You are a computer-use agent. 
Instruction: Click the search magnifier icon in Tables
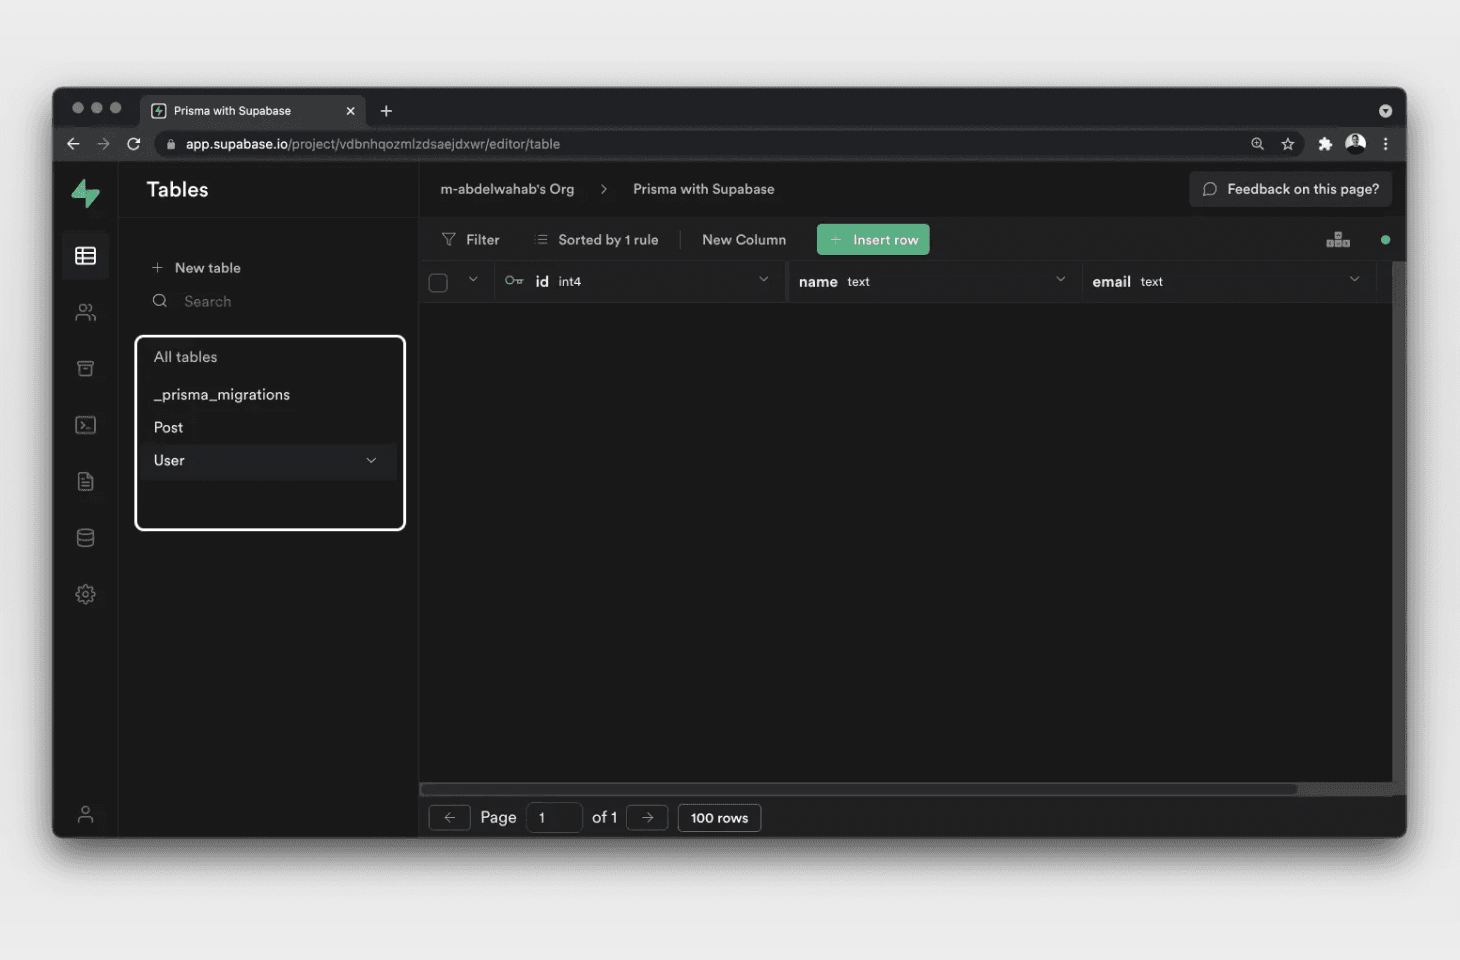[160, 301]
